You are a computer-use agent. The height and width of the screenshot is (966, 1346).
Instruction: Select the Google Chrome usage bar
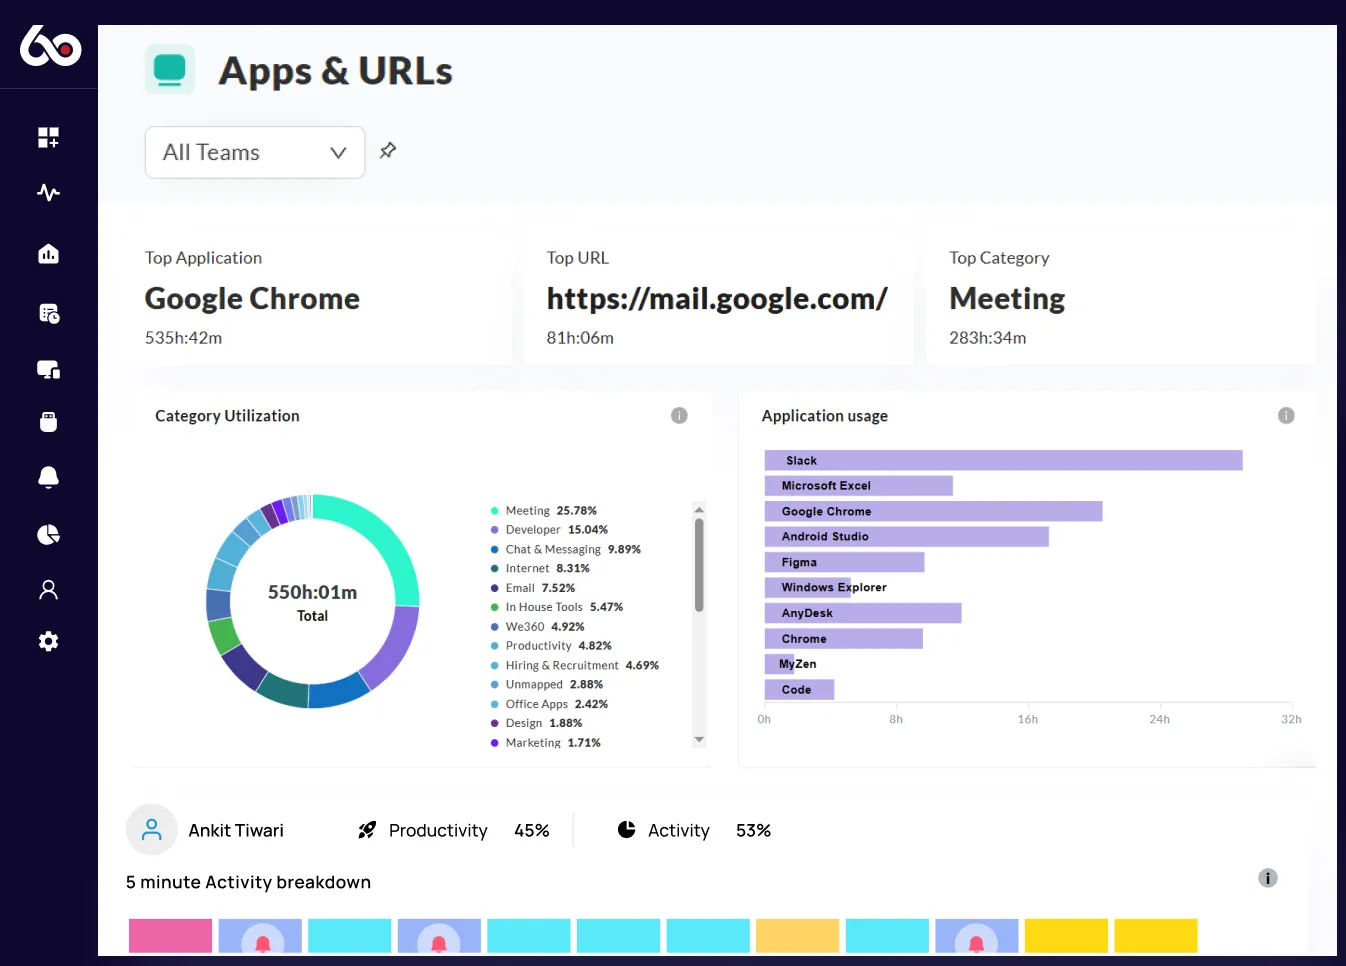tap(933, 511)
